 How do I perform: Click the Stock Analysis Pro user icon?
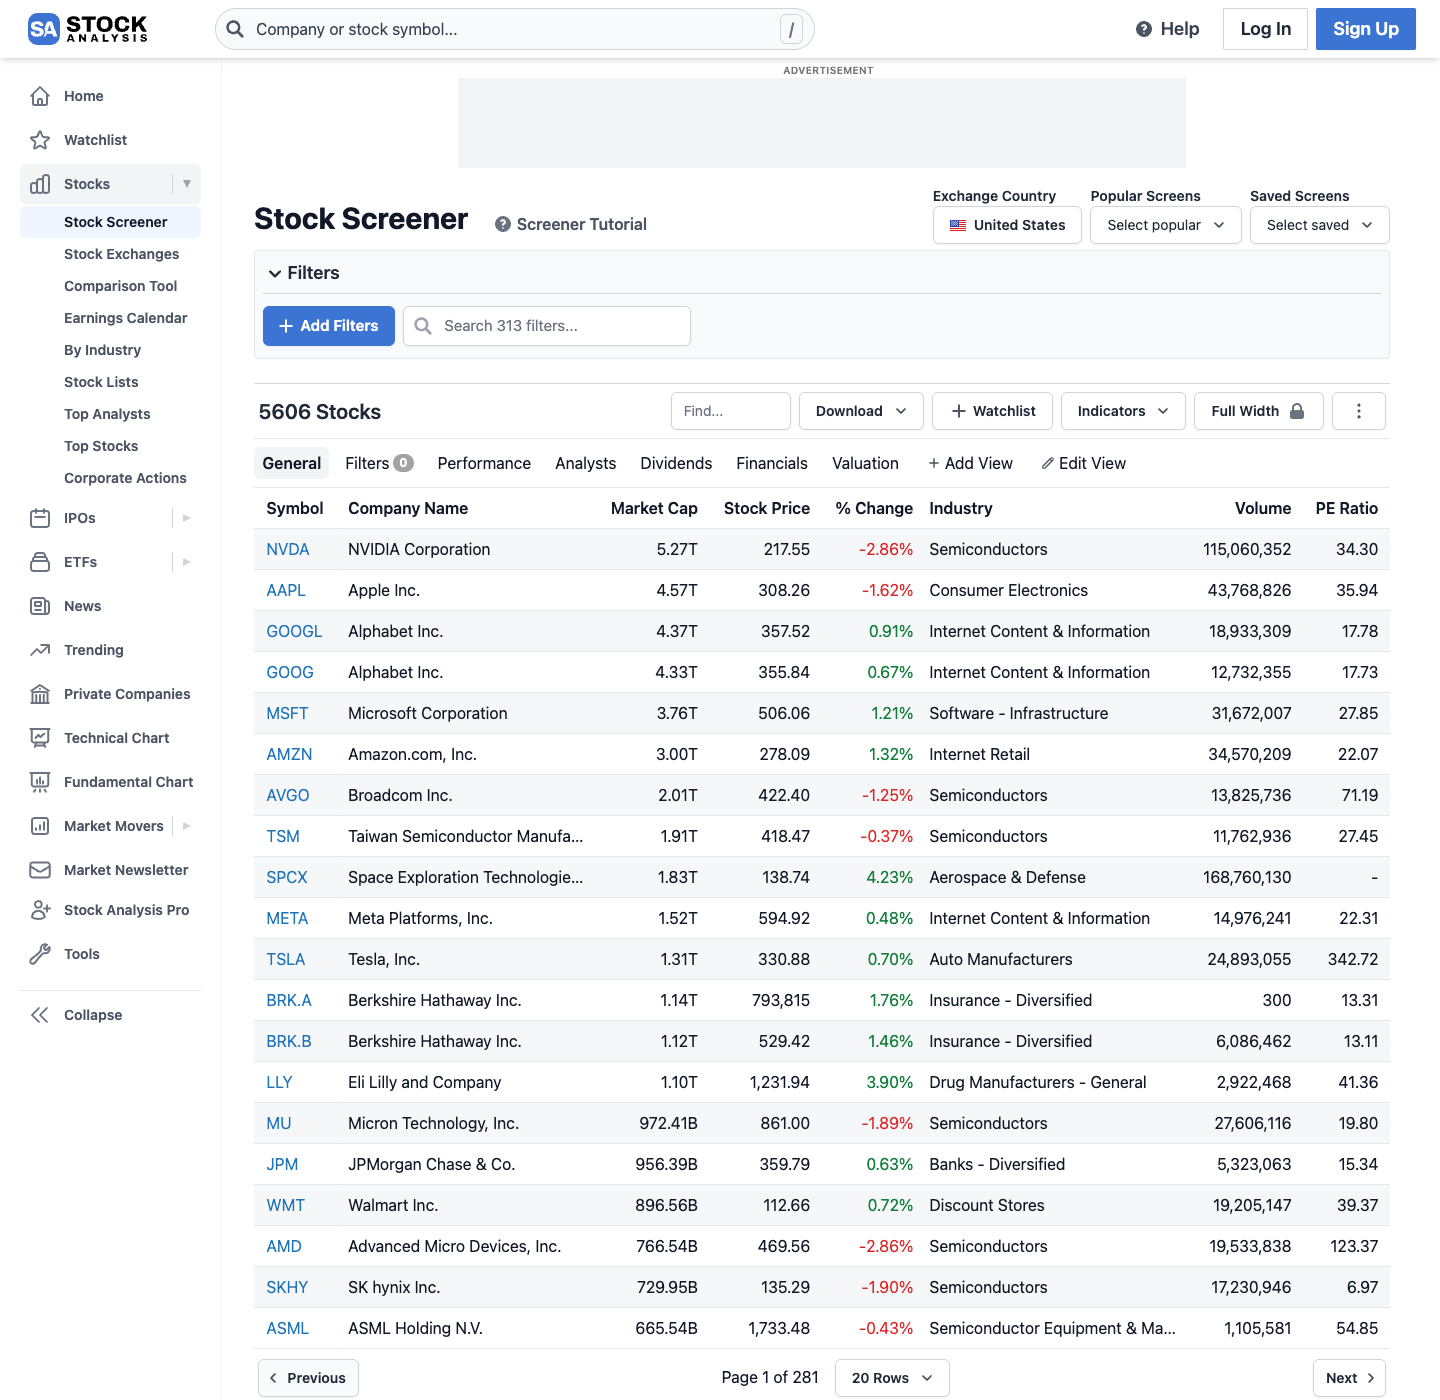point(40,910)
